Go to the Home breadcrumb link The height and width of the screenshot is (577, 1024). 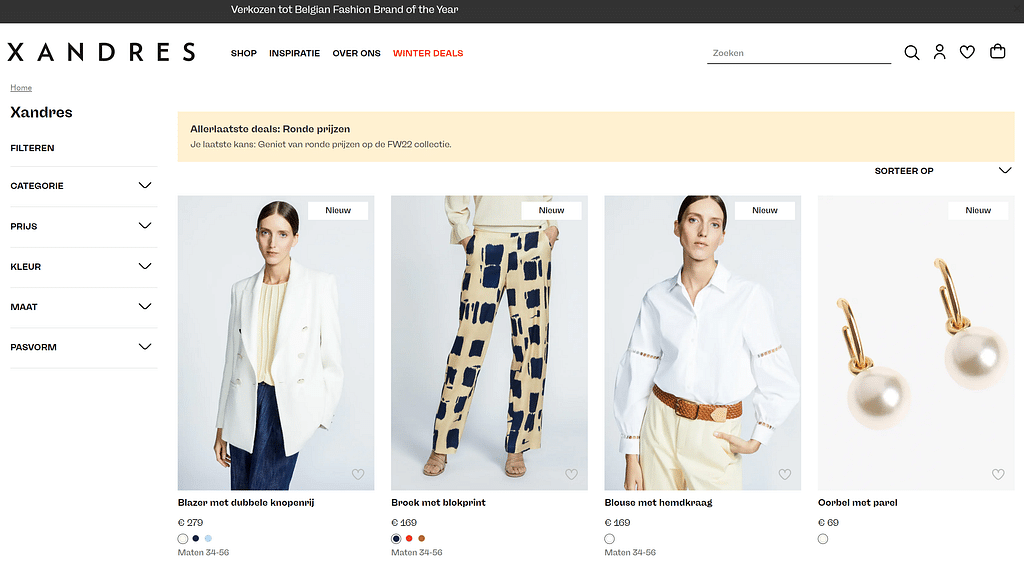(21, 88)
